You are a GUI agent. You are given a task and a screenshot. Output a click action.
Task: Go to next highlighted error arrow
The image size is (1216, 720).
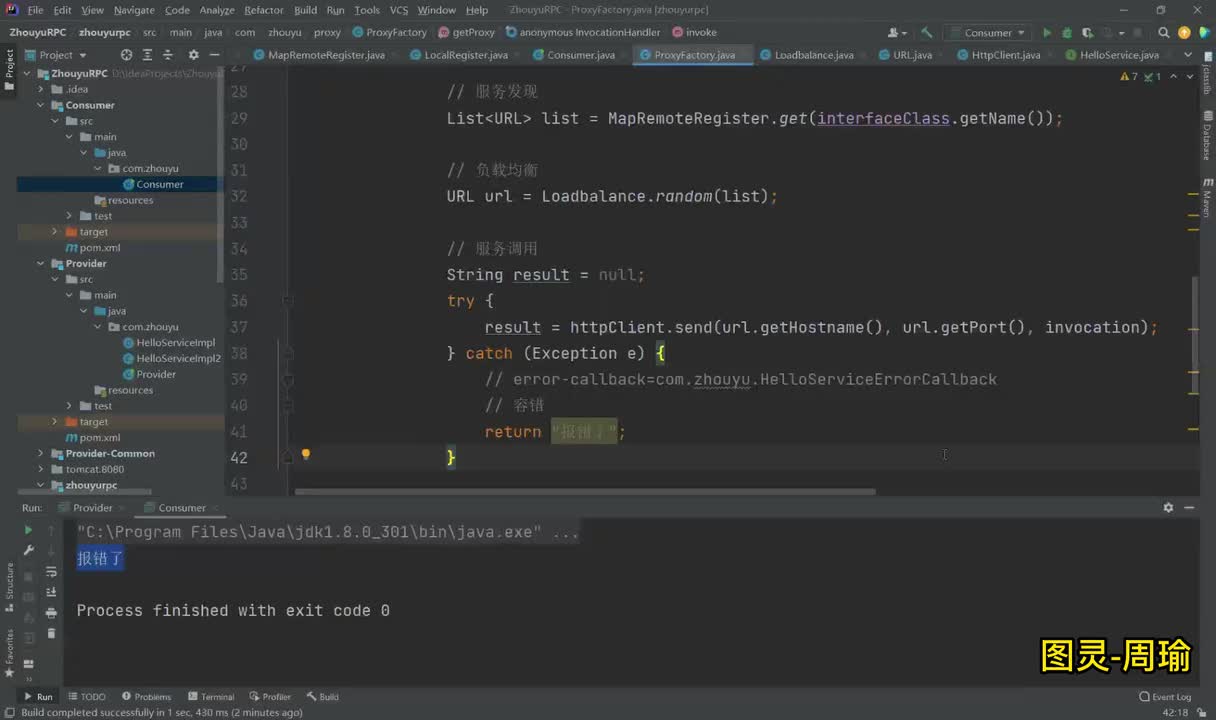pyautogui.click(x=1188, y=77)
